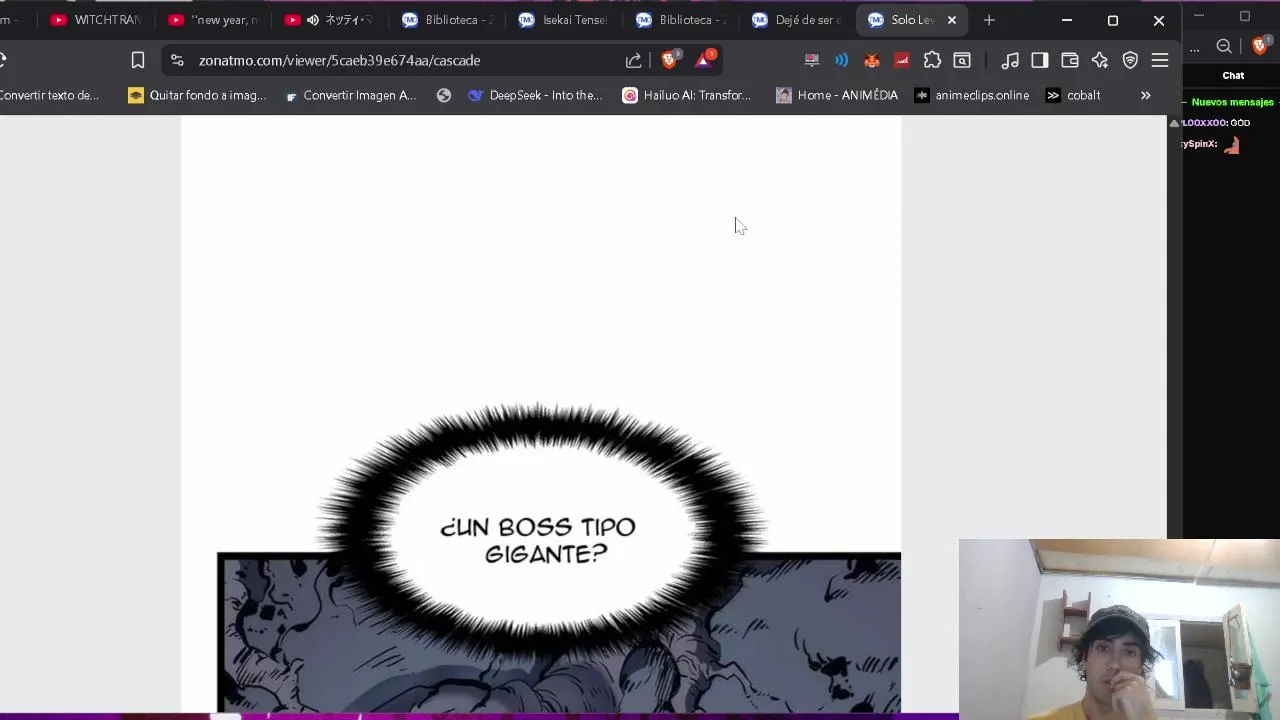
Task: Open the cobalt bookmark
Action: click(1073, 95)
